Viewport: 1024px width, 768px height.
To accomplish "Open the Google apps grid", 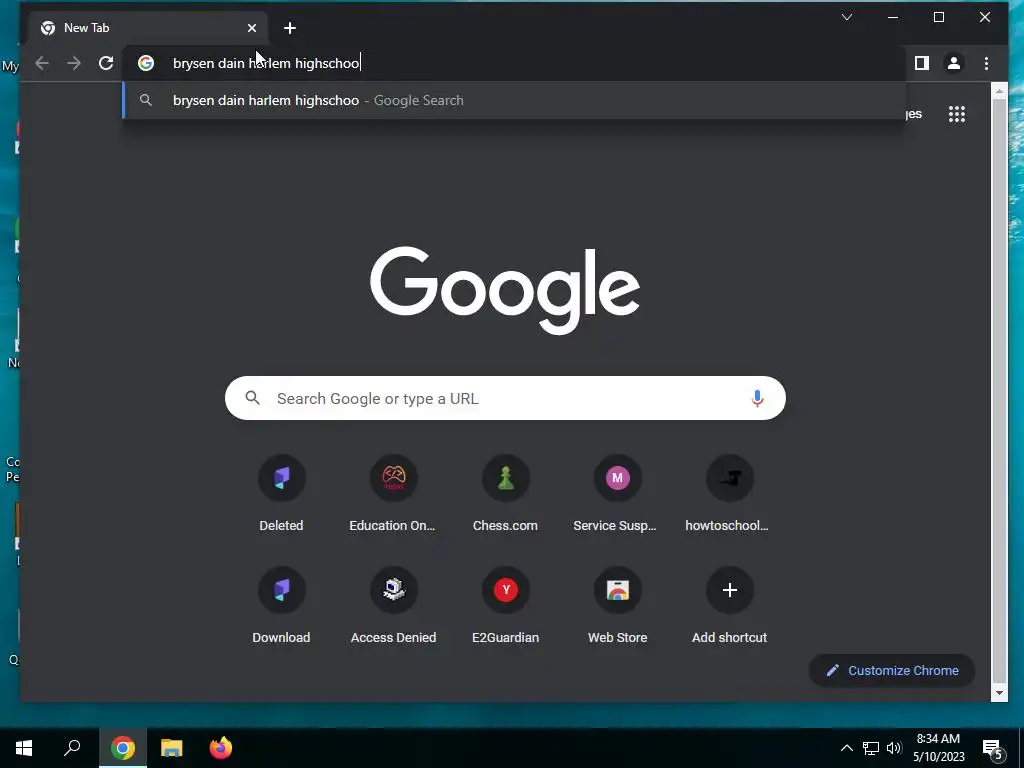I will (x=957, y=114).
